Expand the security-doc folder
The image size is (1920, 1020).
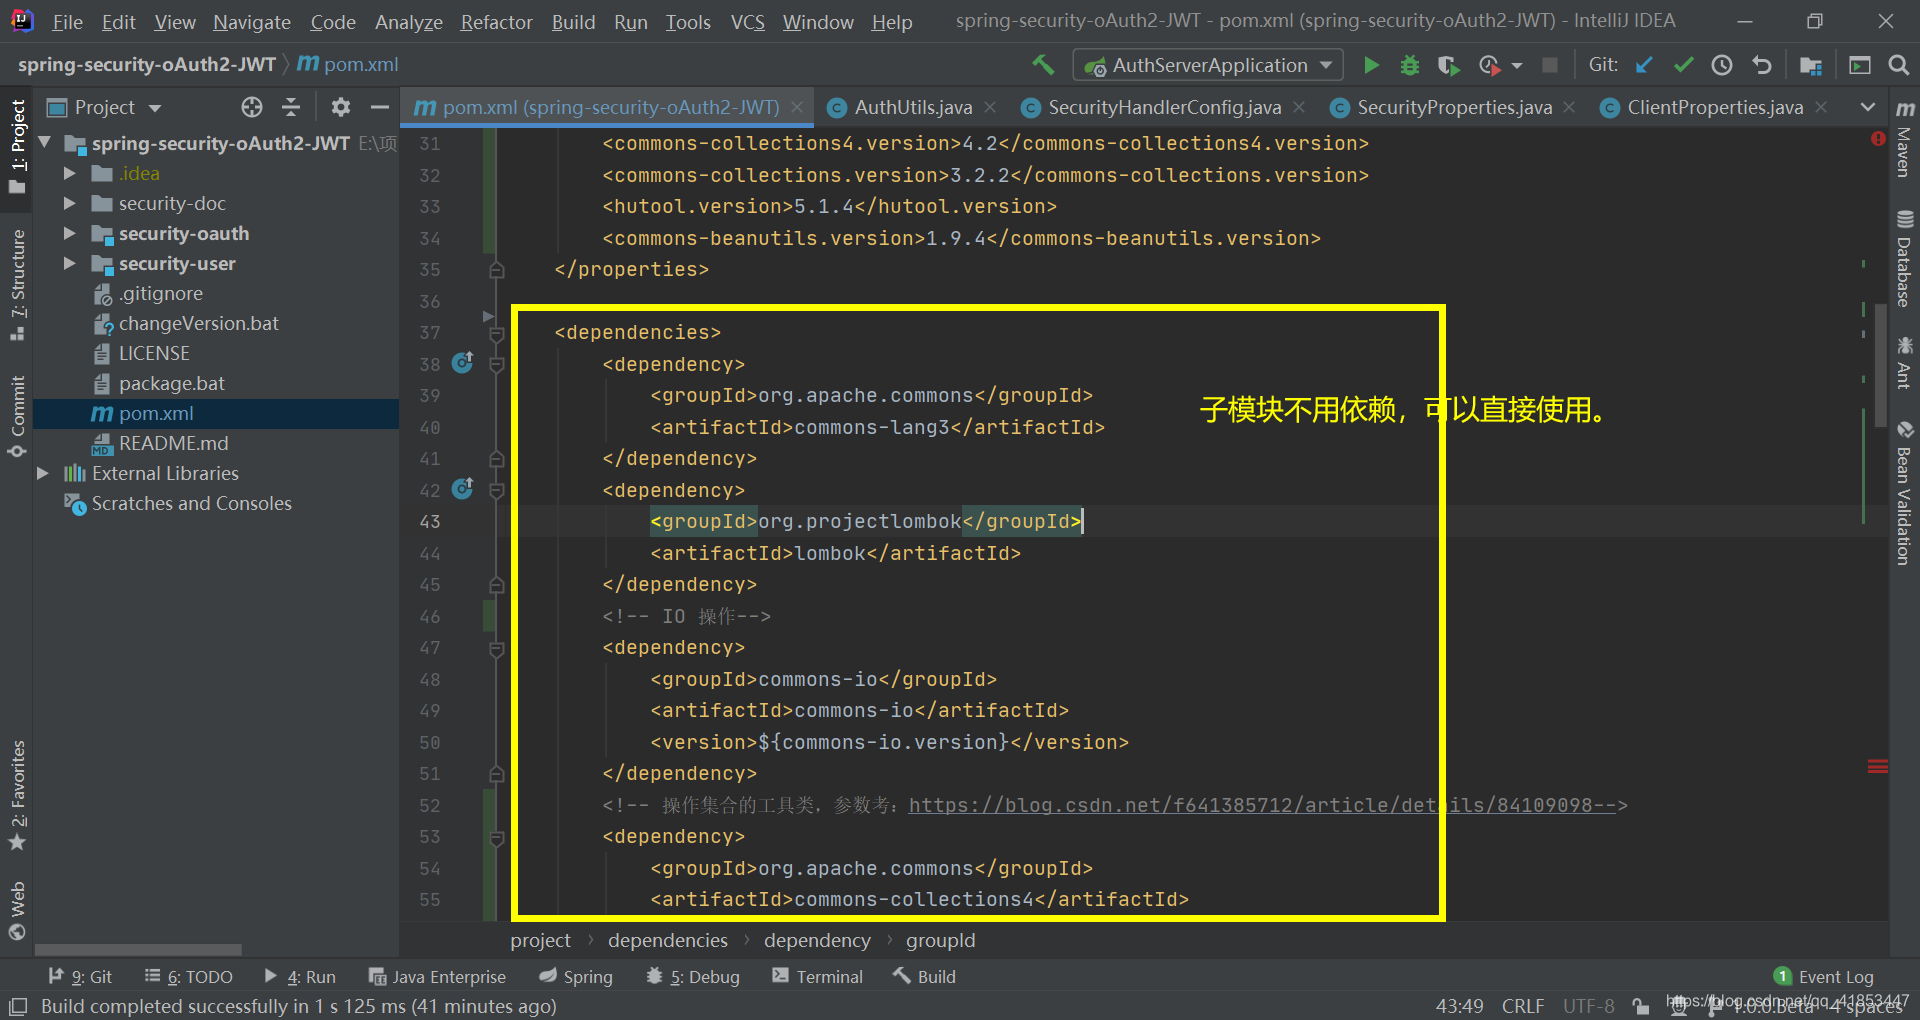coord(70,203)
